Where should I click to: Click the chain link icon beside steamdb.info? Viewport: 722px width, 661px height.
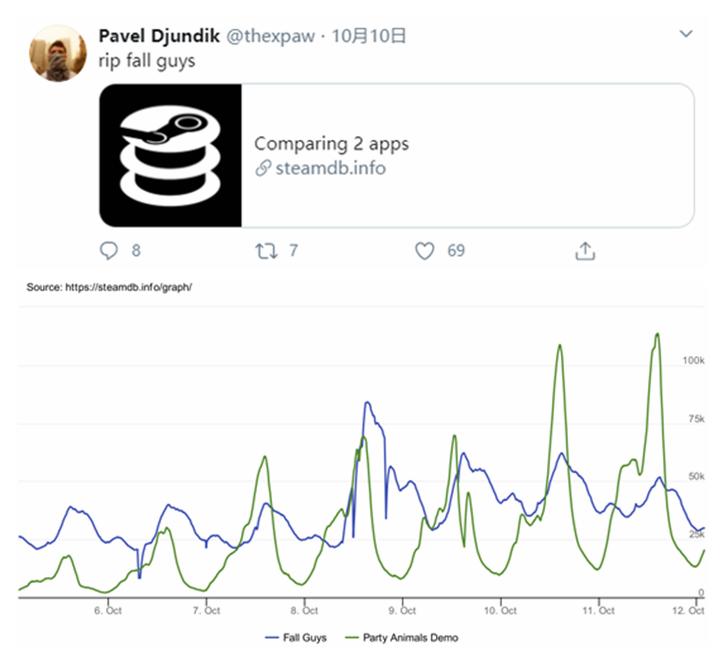click(263, 169)
